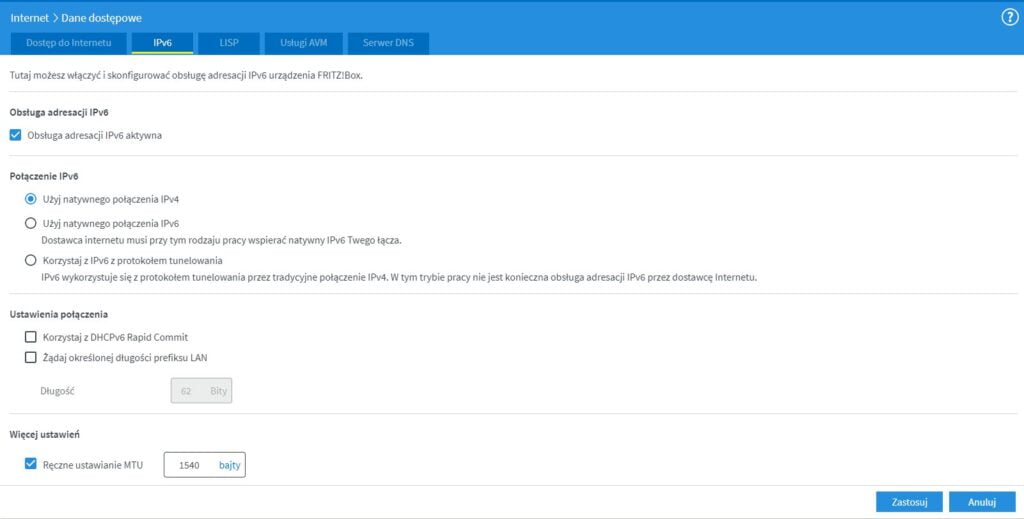The height and width of the screenshot is (519, 1024).
Task: Select Użyj natywnego połączenia IPv6 radio
Action: pos(30,223)
